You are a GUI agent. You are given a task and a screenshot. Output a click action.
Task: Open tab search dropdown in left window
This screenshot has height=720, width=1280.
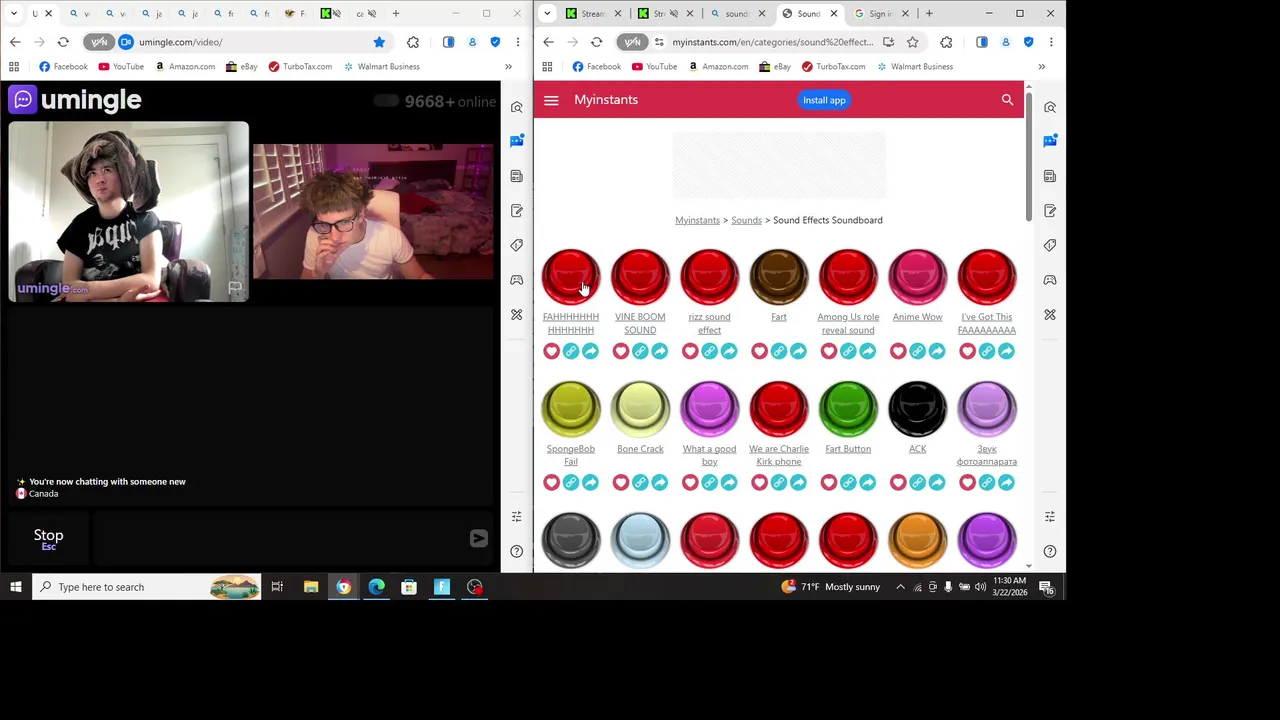click(x=14, y=14)
